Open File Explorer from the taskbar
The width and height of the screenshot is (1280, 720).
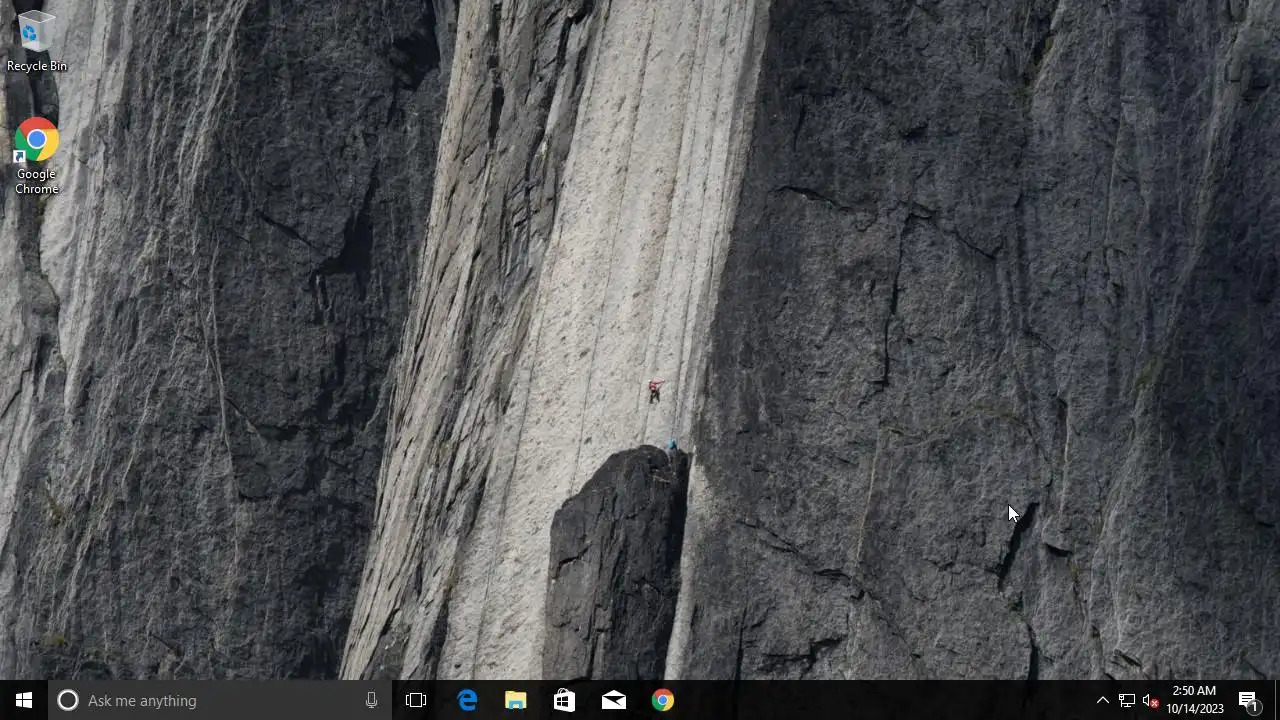click(515, 700)
